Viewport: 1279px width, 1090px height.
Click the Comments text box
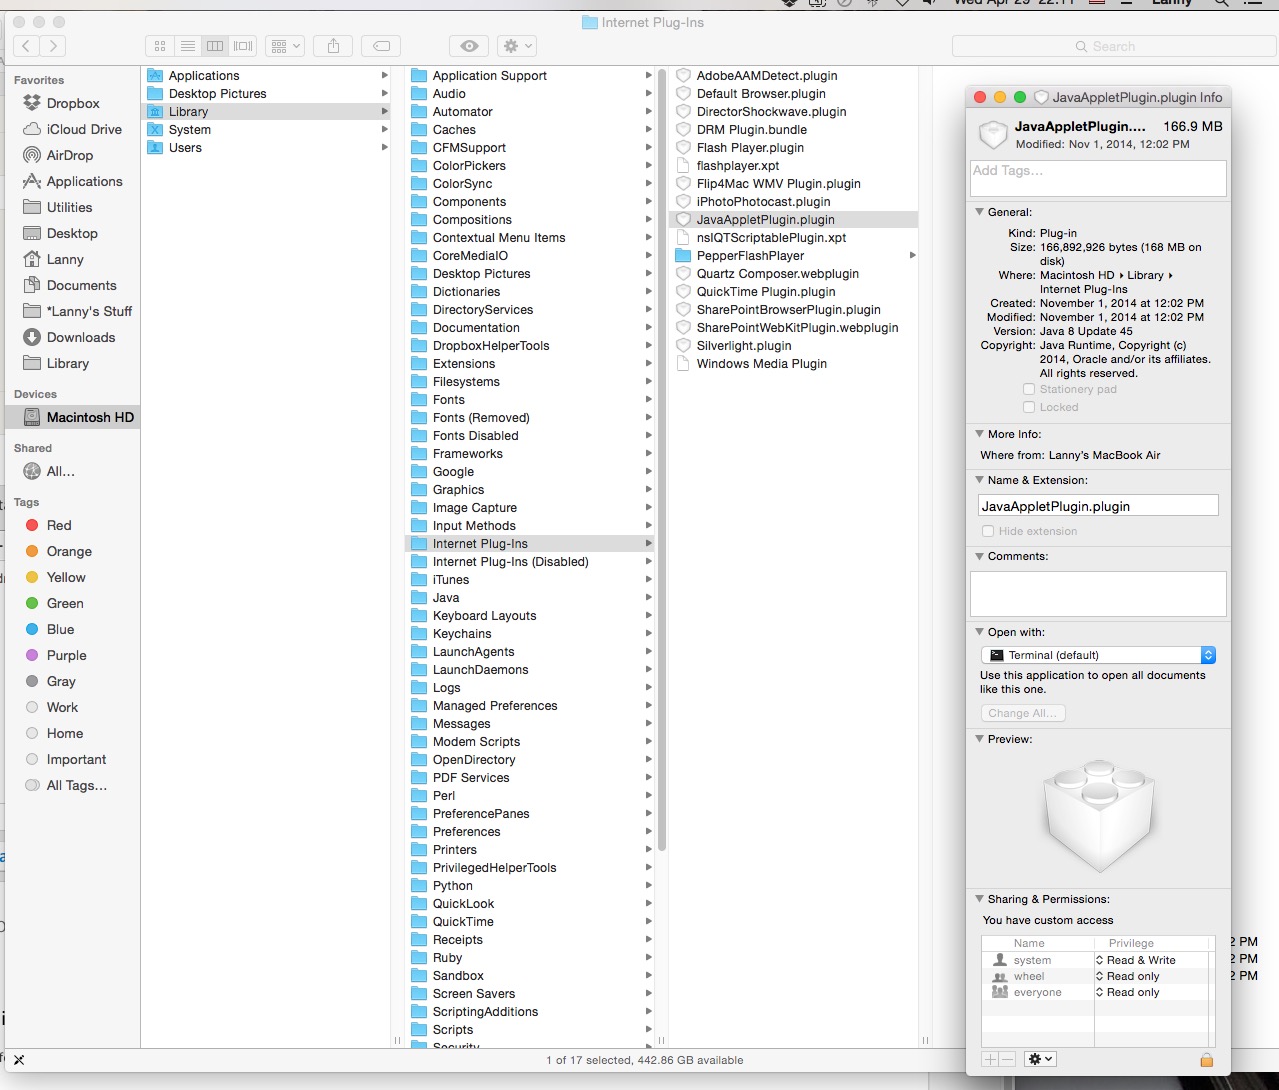pos(1098,594)
